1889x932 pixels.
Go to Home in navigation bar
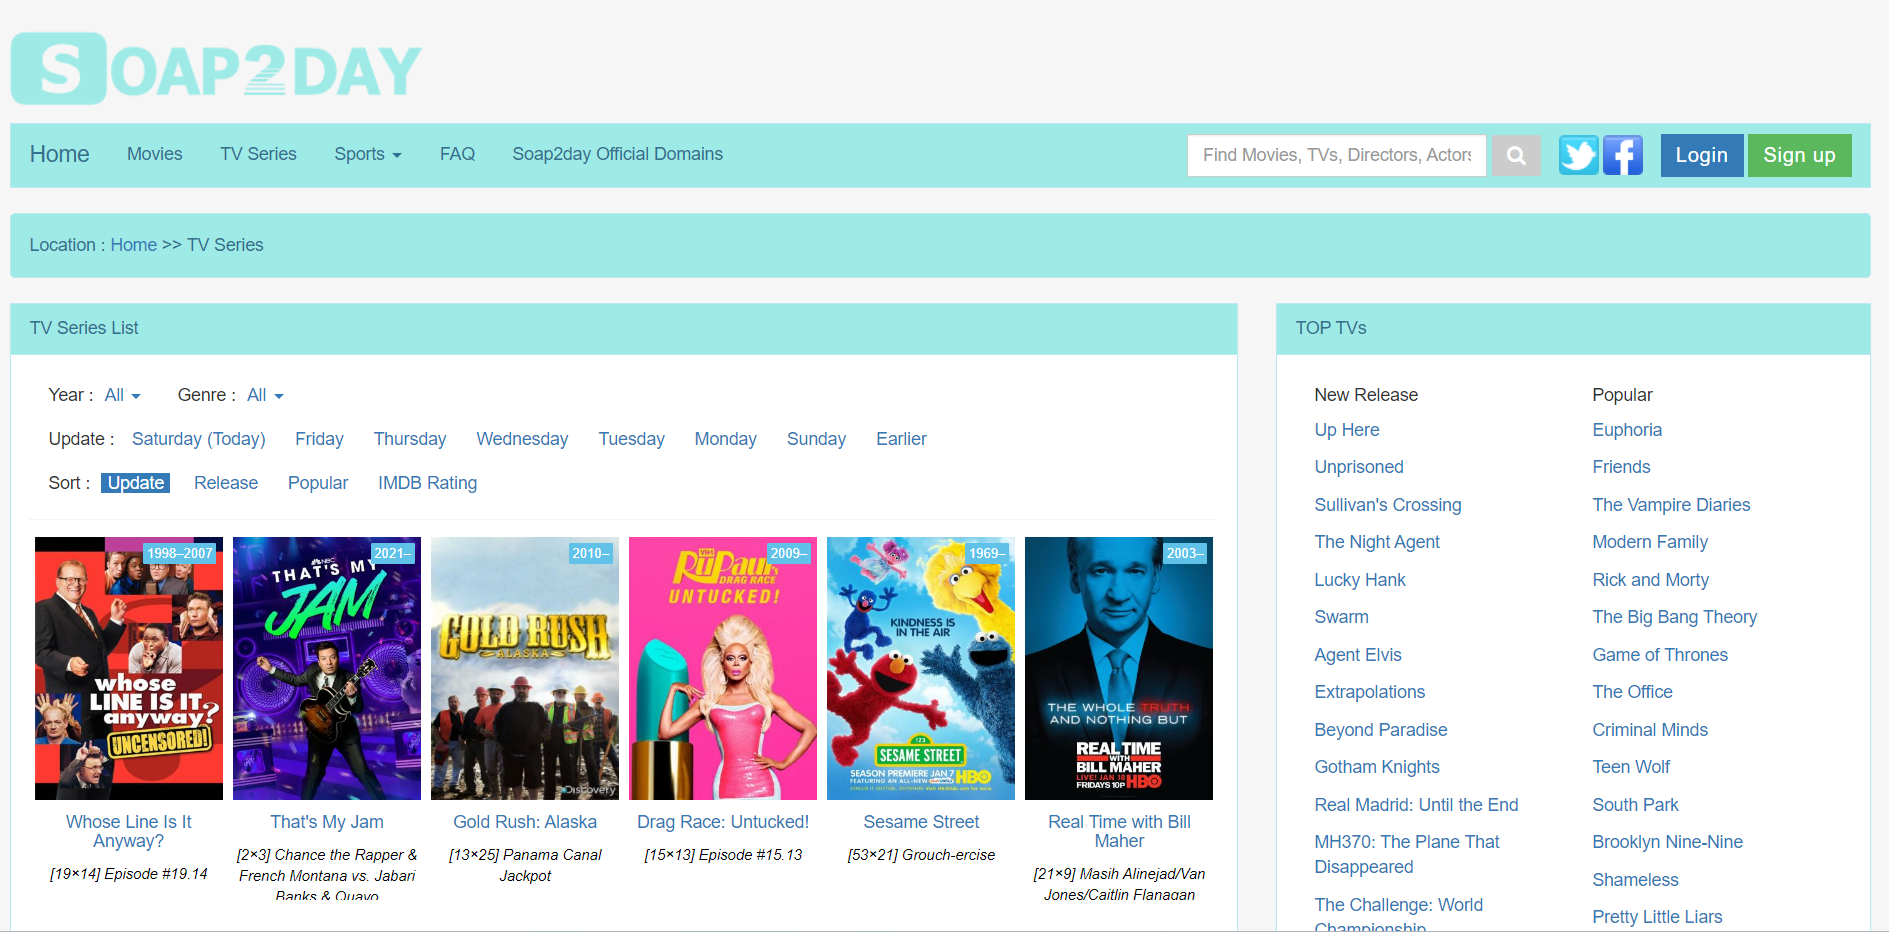coord(59,154)
